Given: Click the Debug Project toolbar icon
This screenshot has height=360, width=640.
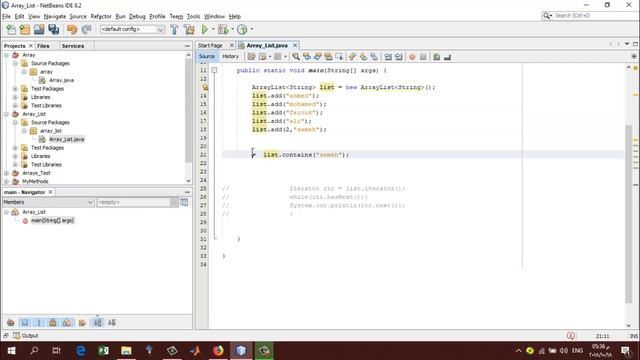Looking at the screenshot, I should point(223,29).
